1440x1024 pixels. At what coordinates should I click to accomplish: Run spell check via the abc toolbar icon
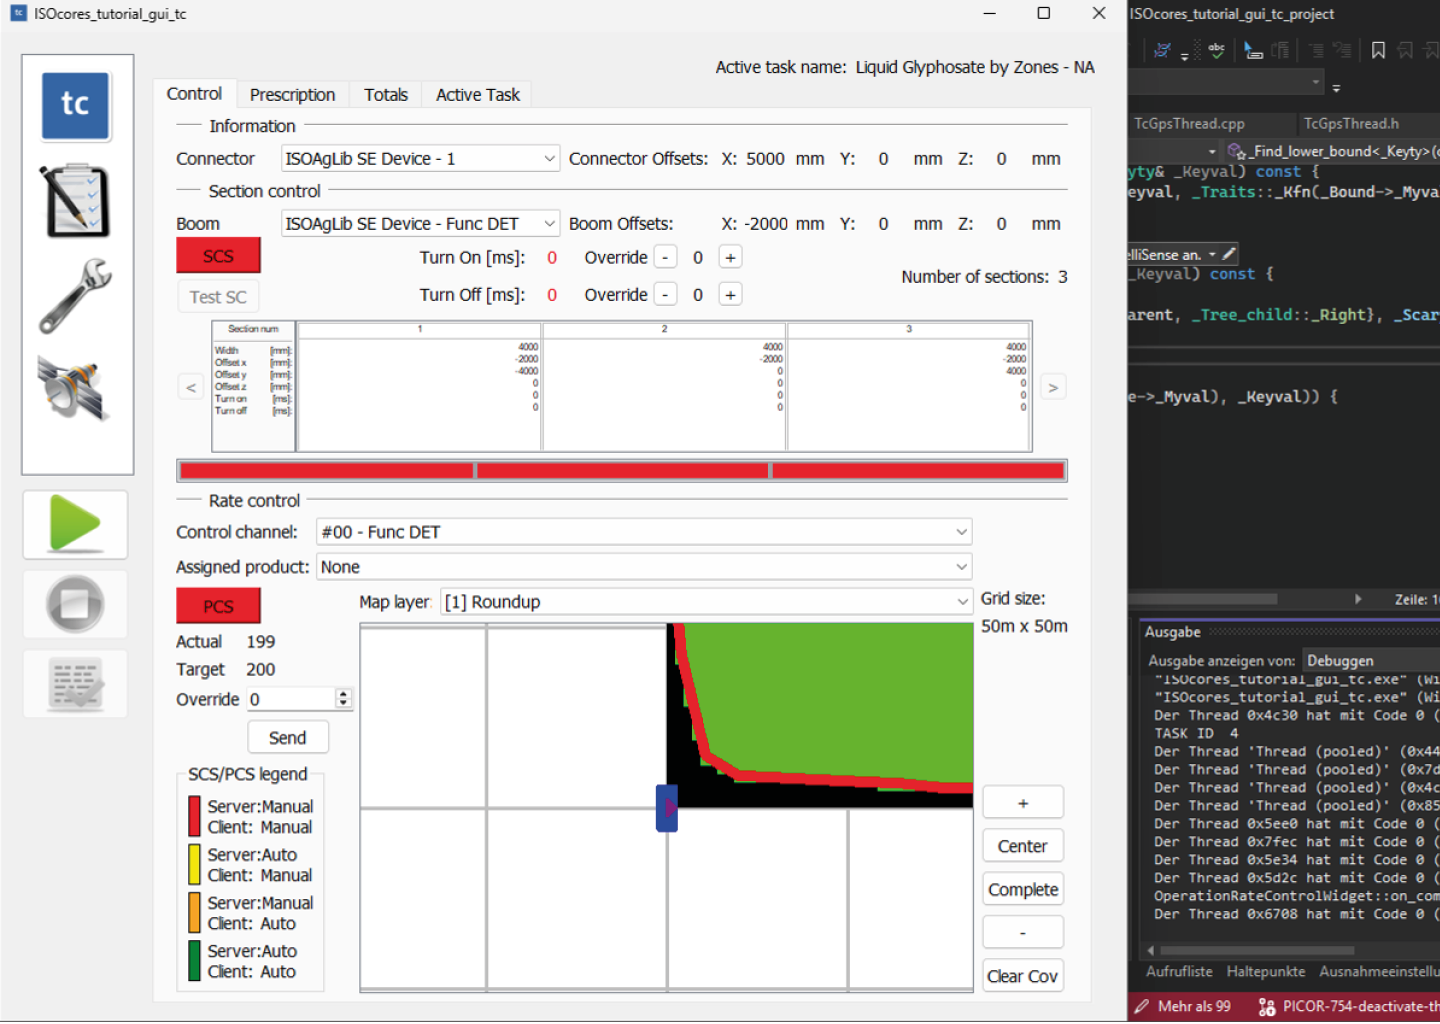coord(1217,49)
